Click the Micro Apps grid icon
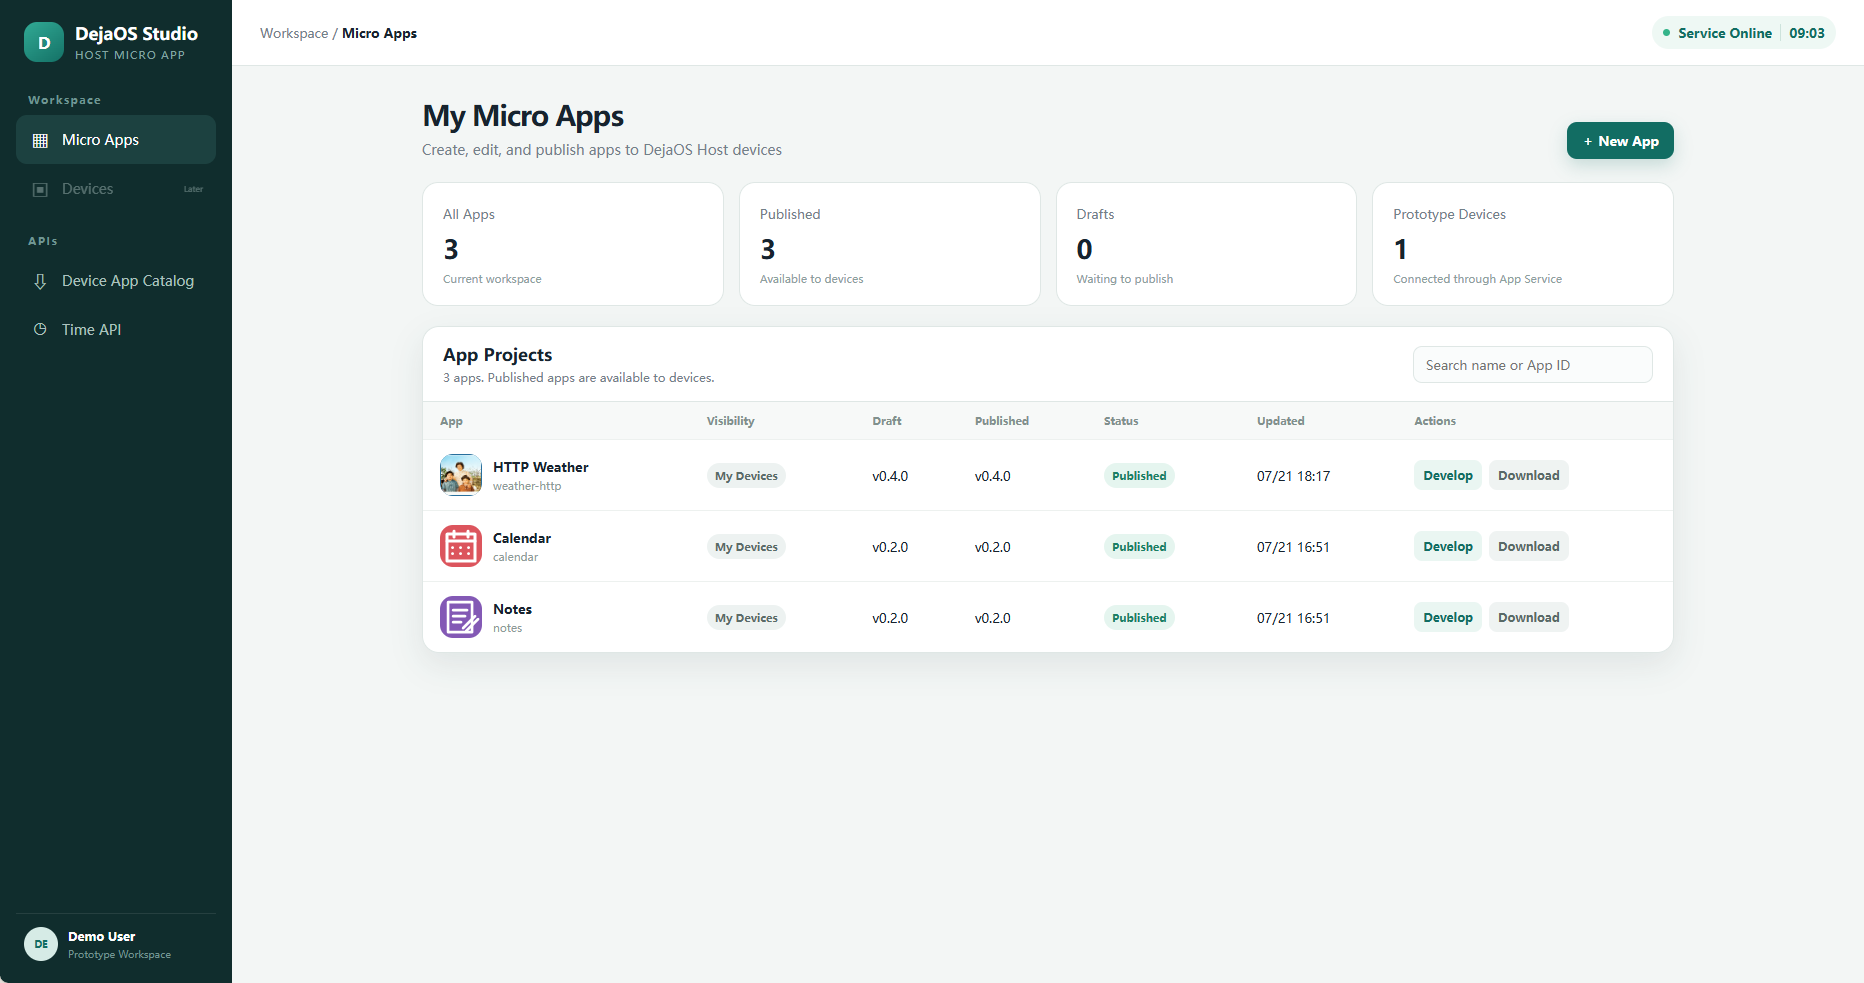The width and height of the screenshot is (1864, 983). coord(40,140)
